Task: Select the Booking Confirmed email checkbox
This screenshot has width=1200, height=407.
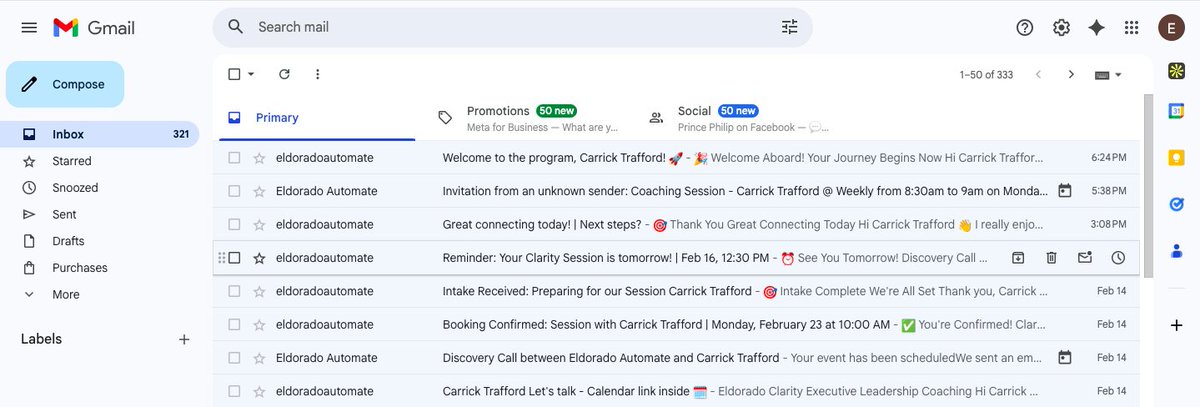Action: click(x=234, y=325)
